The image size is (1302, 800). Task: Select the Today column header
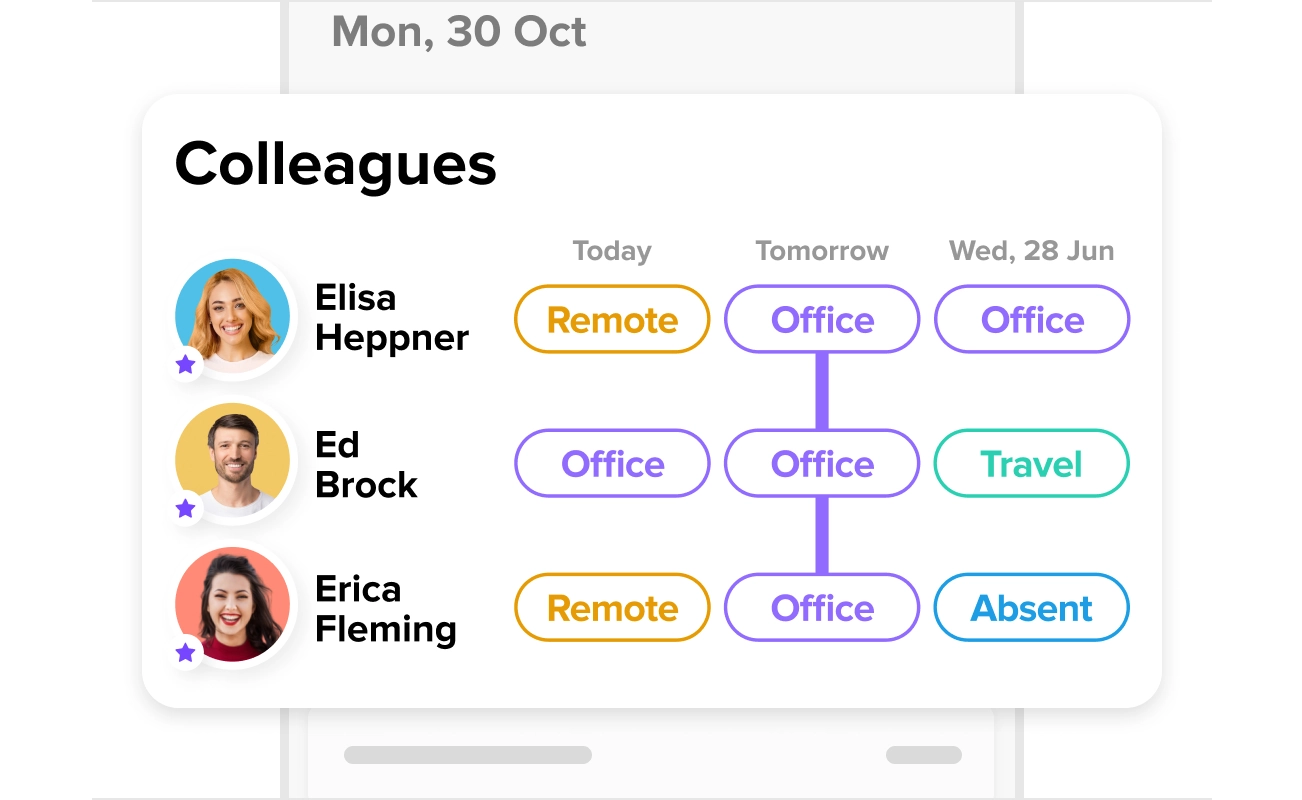[612, 250]
